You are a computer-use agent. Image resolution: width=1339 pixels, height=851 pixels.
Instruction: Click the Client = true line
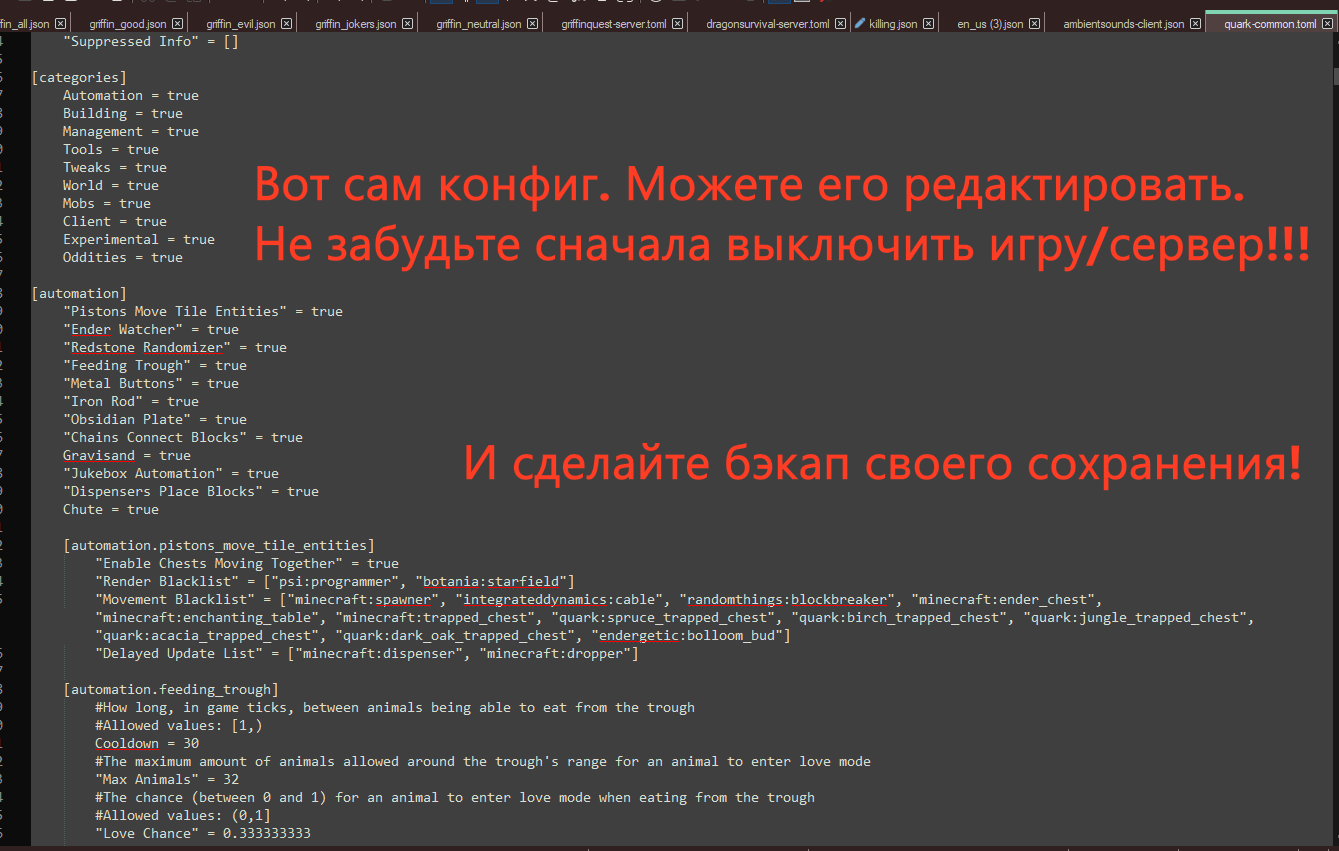[114, 221]
